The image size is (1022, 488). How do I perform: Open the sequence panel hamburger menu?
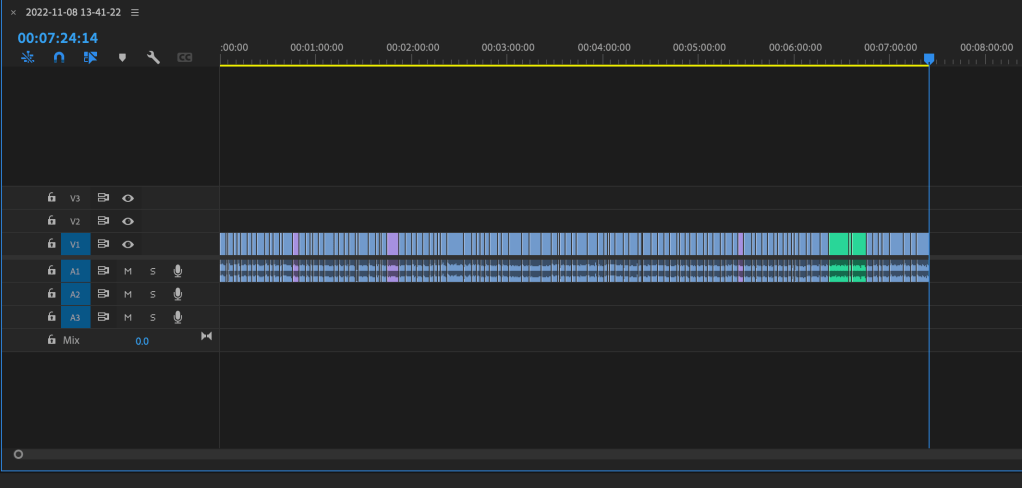pos(135,13)
